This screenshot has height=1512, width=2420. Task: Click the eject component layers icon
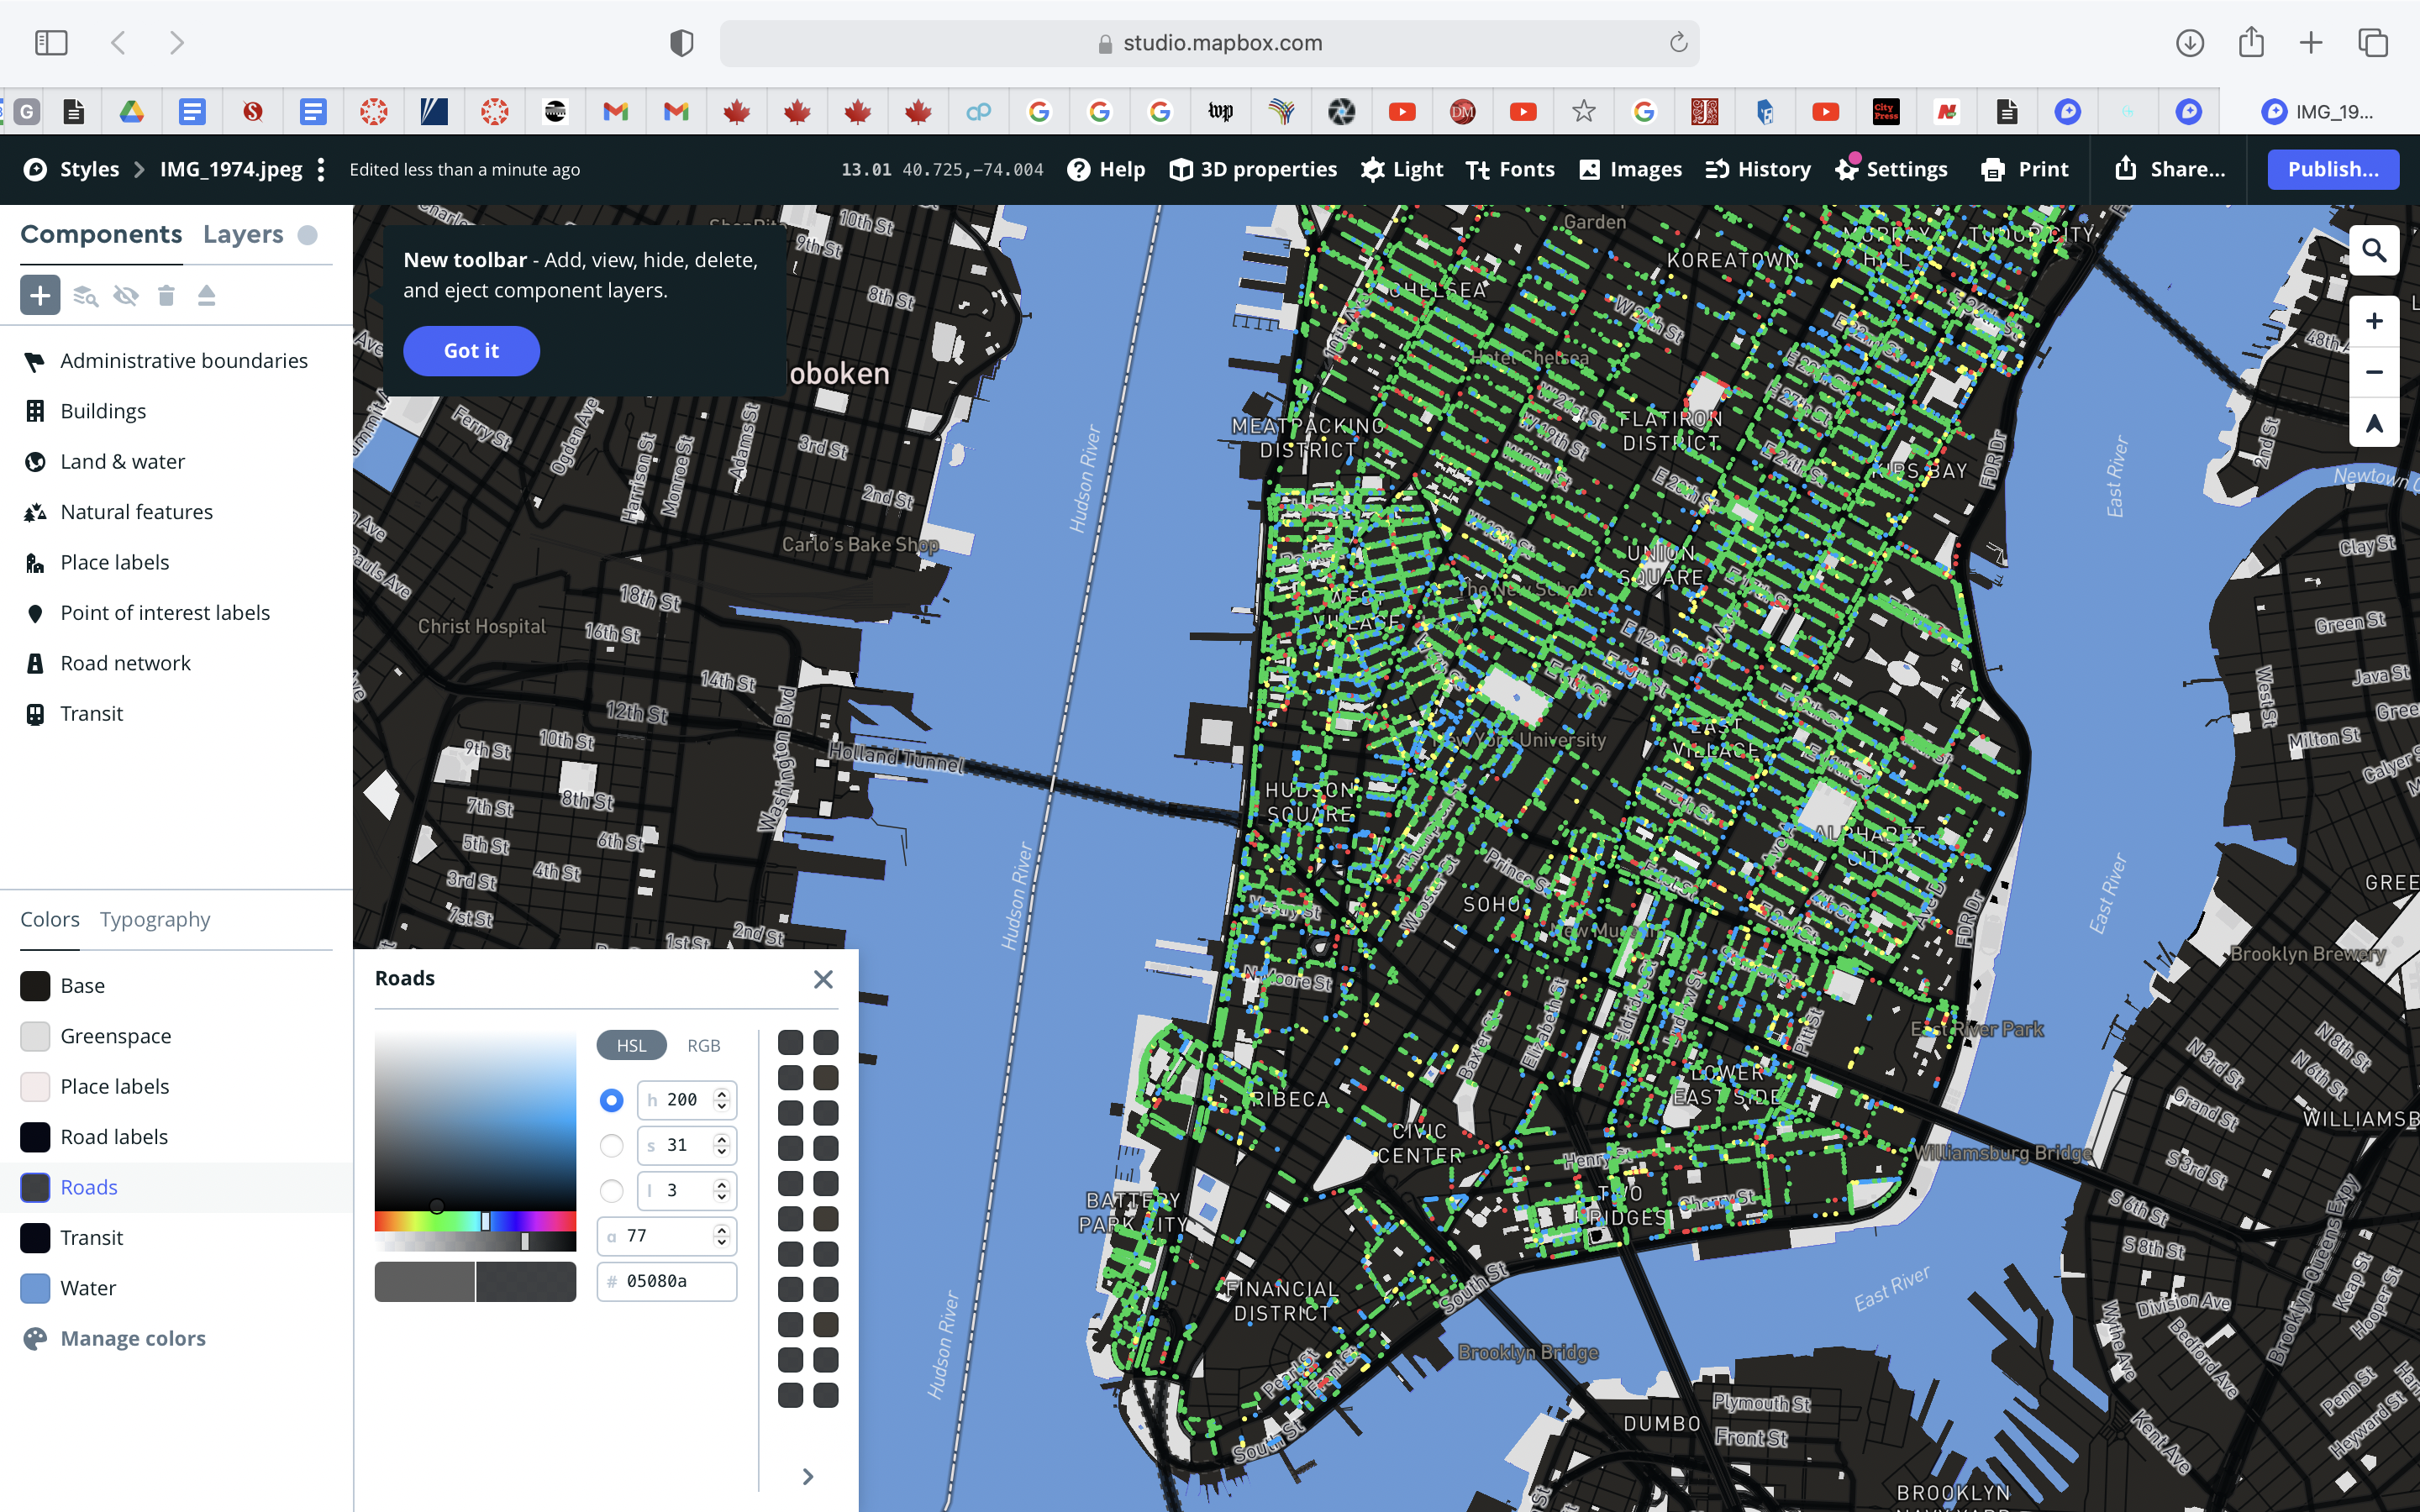(207, 296)
